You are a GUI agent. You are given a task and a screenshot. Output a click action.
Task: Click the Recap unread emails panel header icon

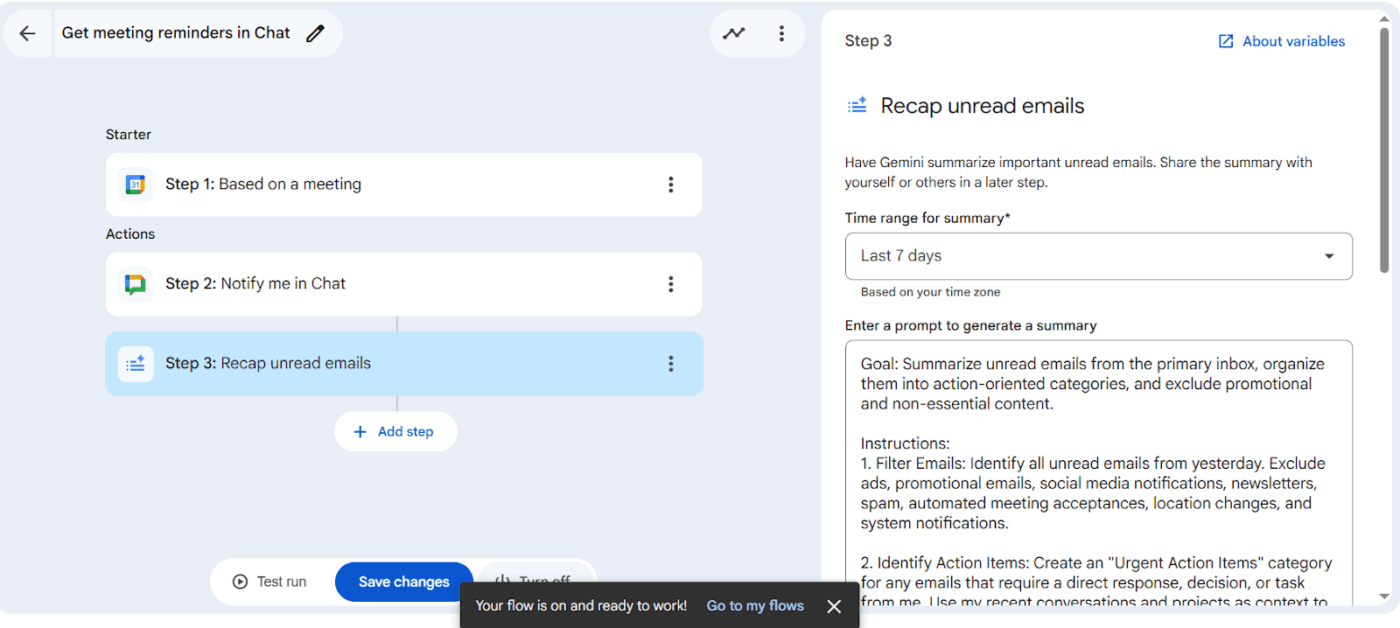(856, 104)
